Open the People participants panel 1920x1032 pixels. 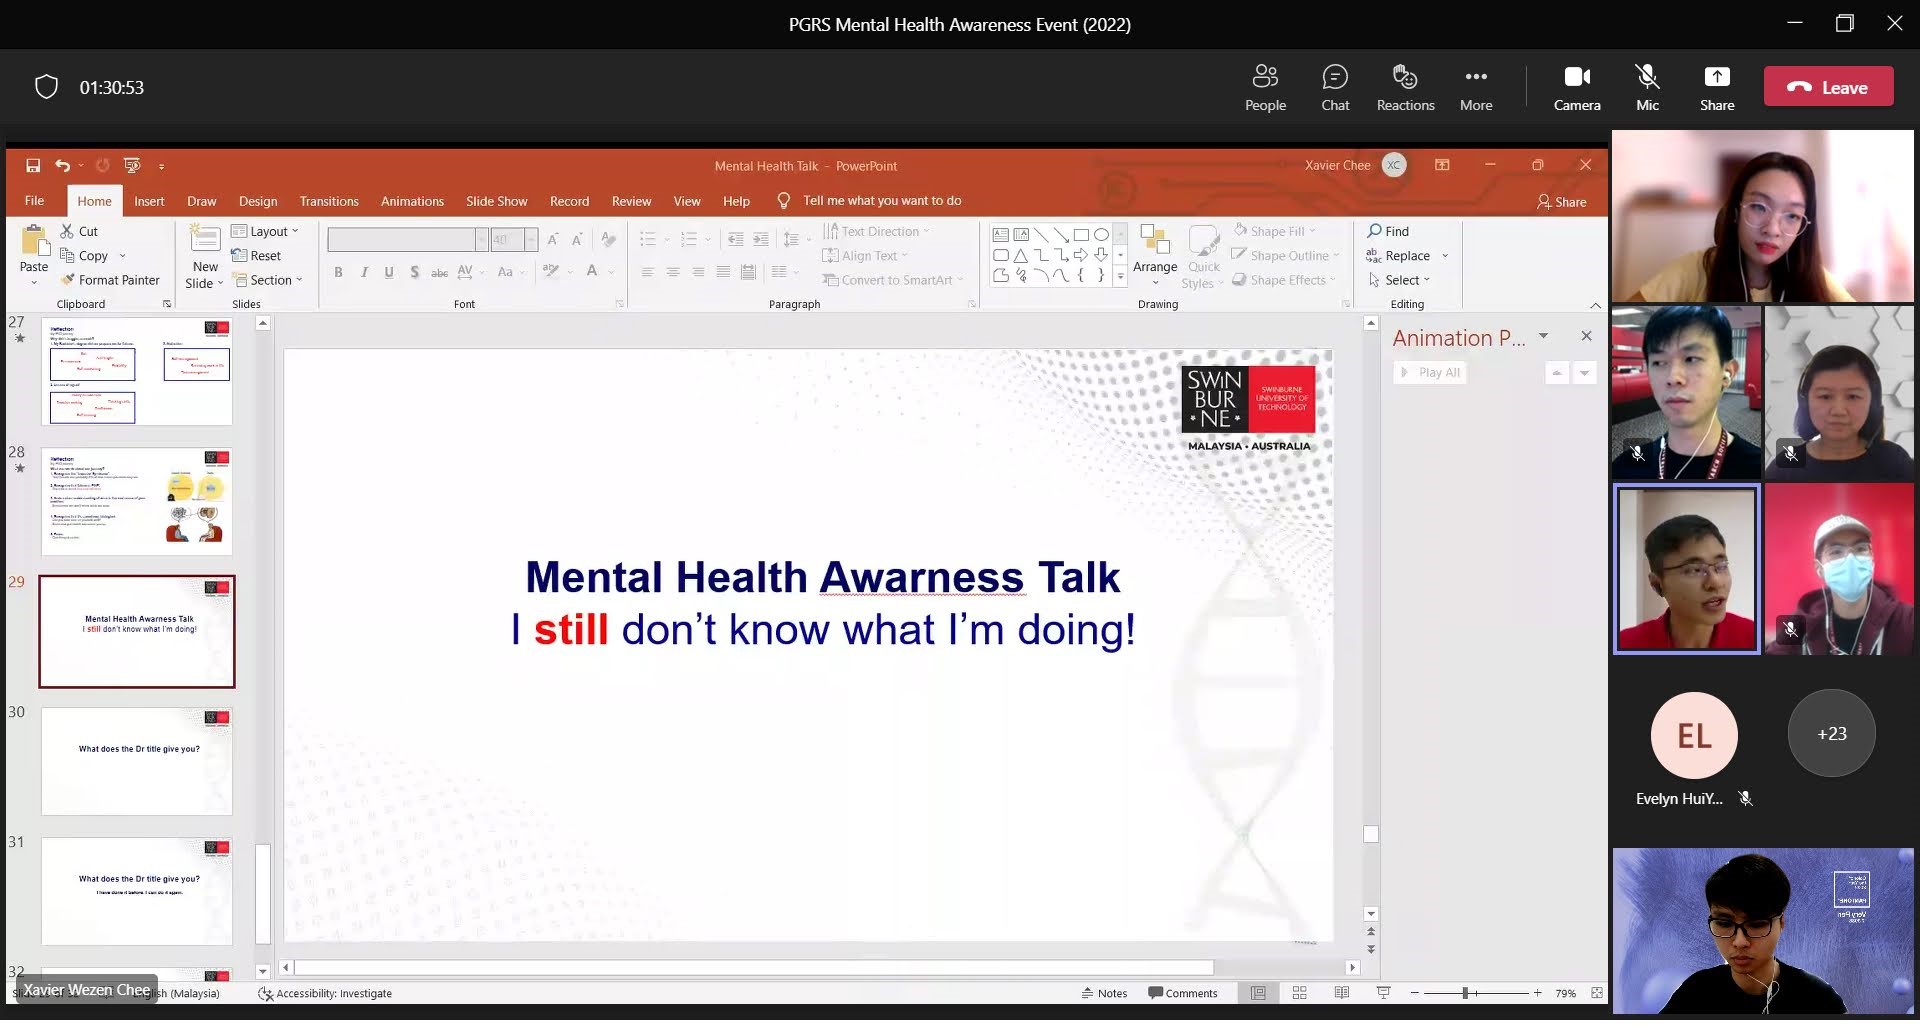[x=1265, y=88]
